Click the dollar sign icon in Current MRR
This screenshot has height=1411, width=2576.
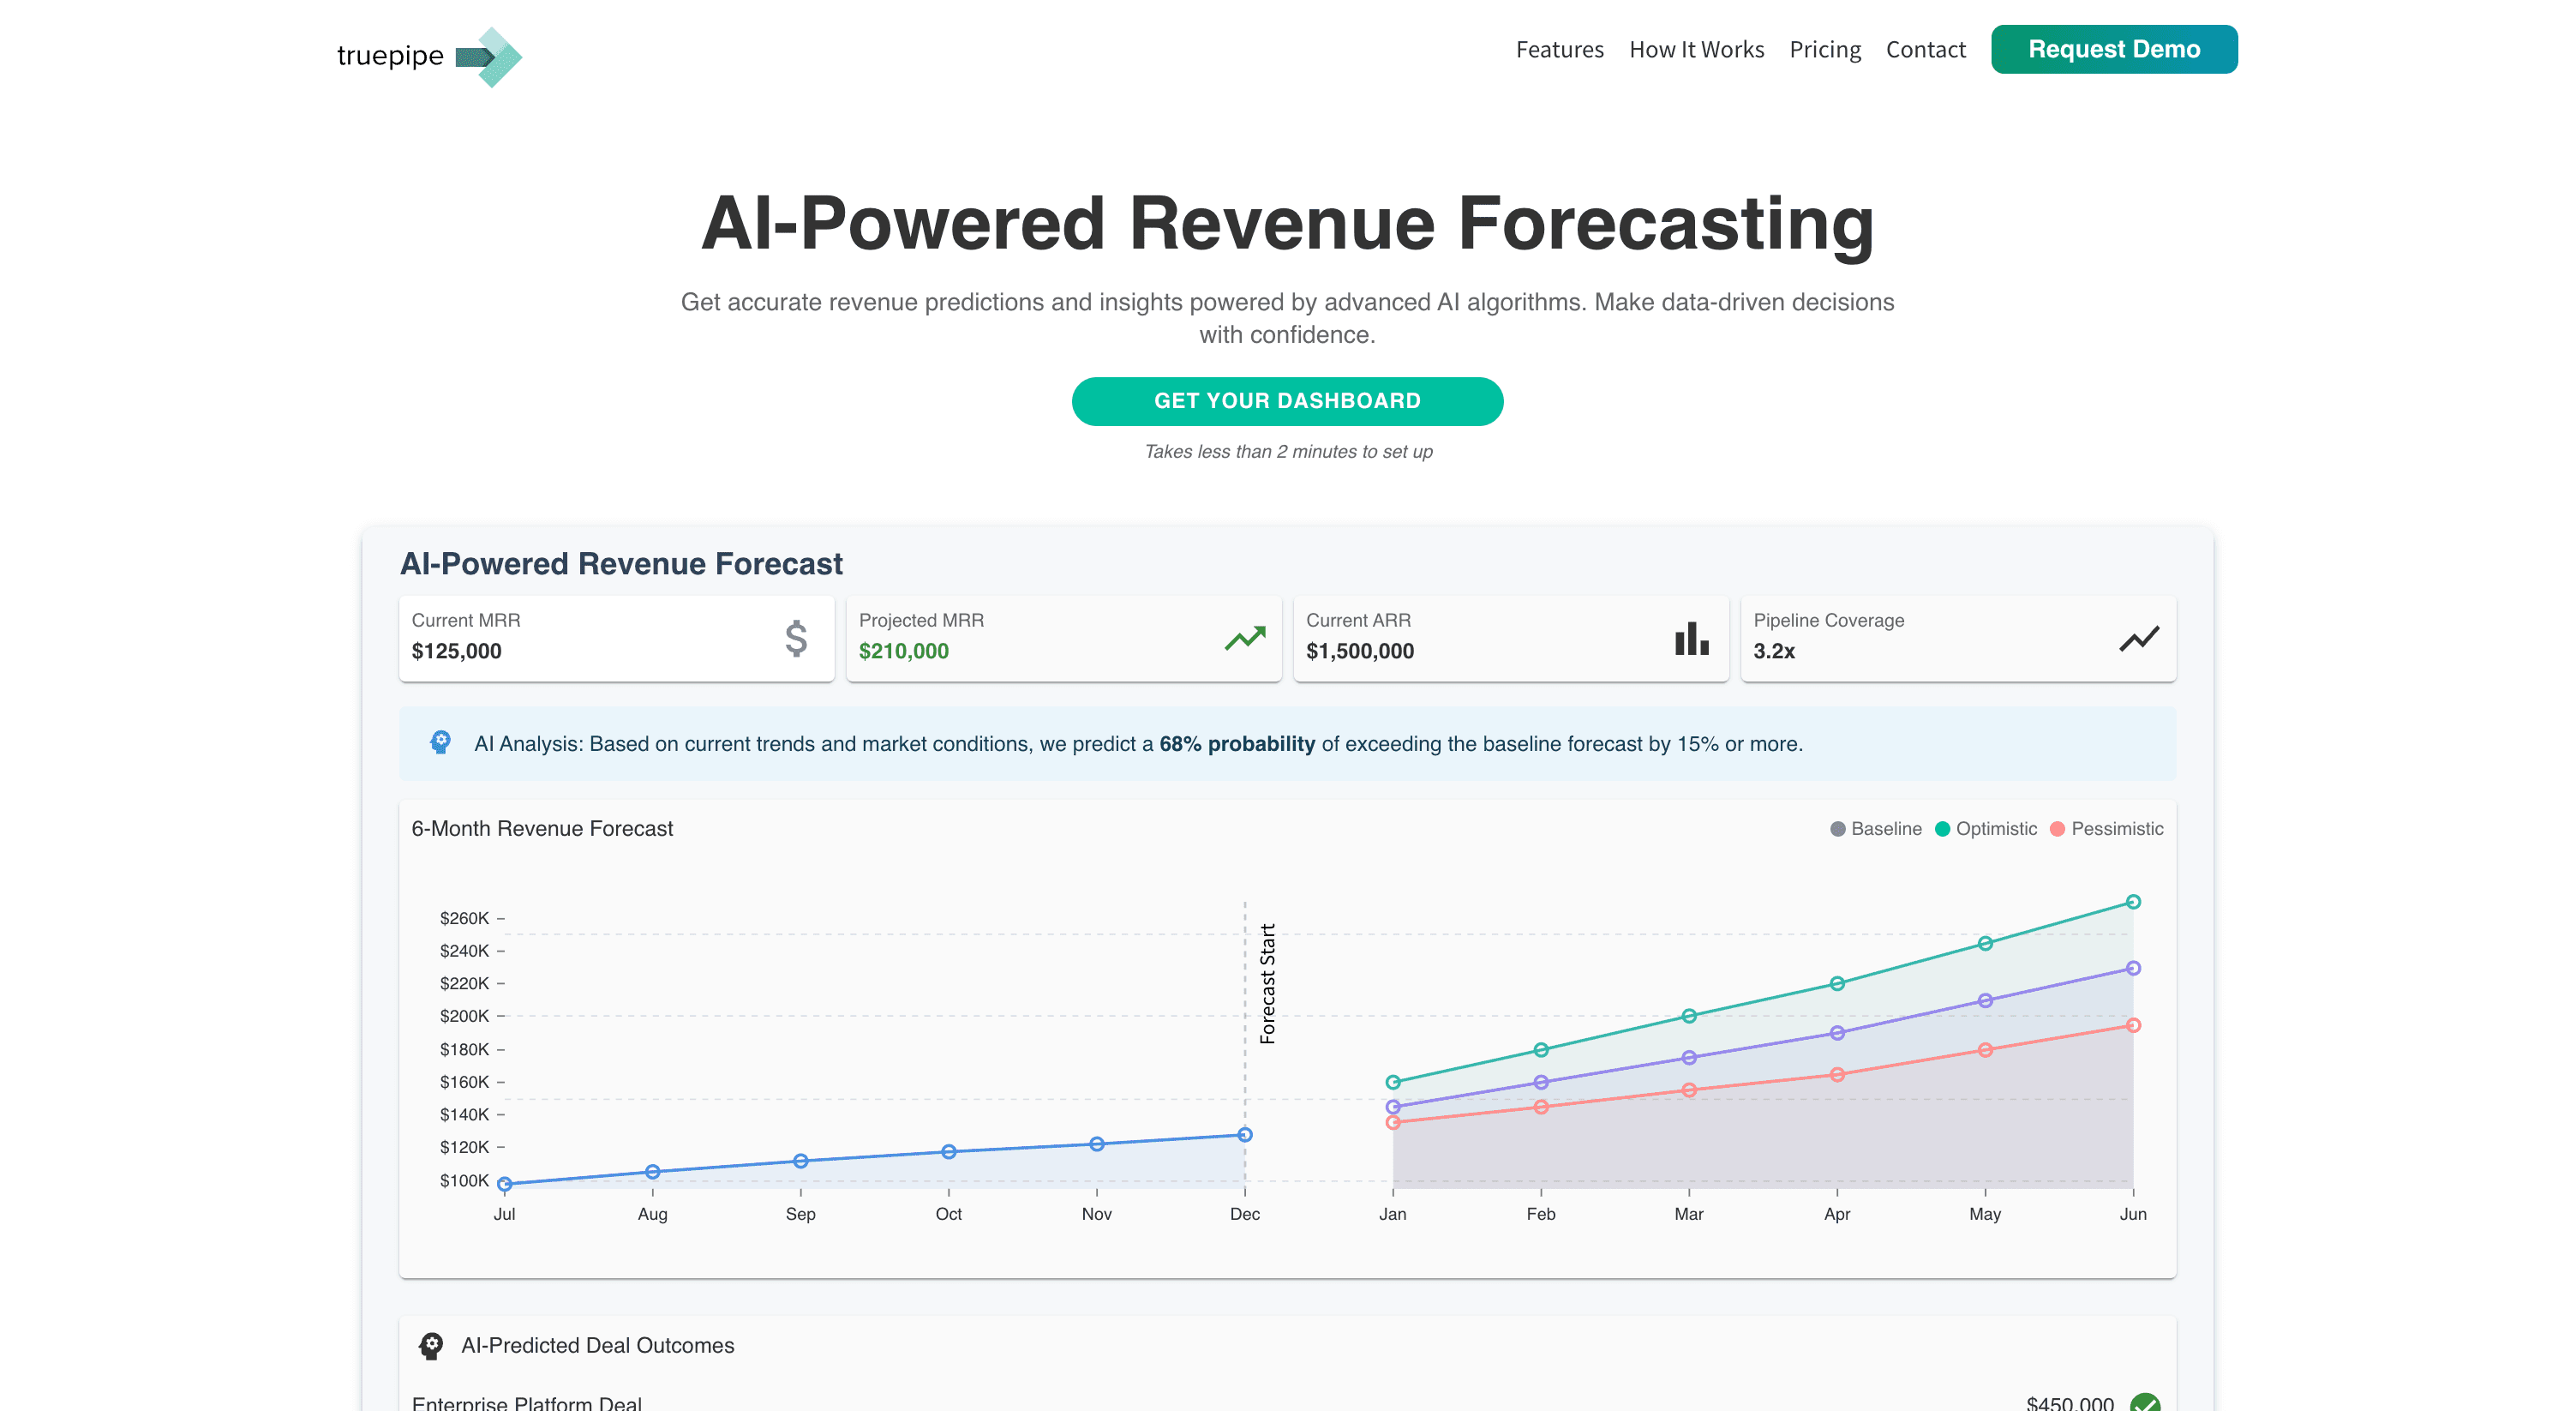(x=796, y=638)
